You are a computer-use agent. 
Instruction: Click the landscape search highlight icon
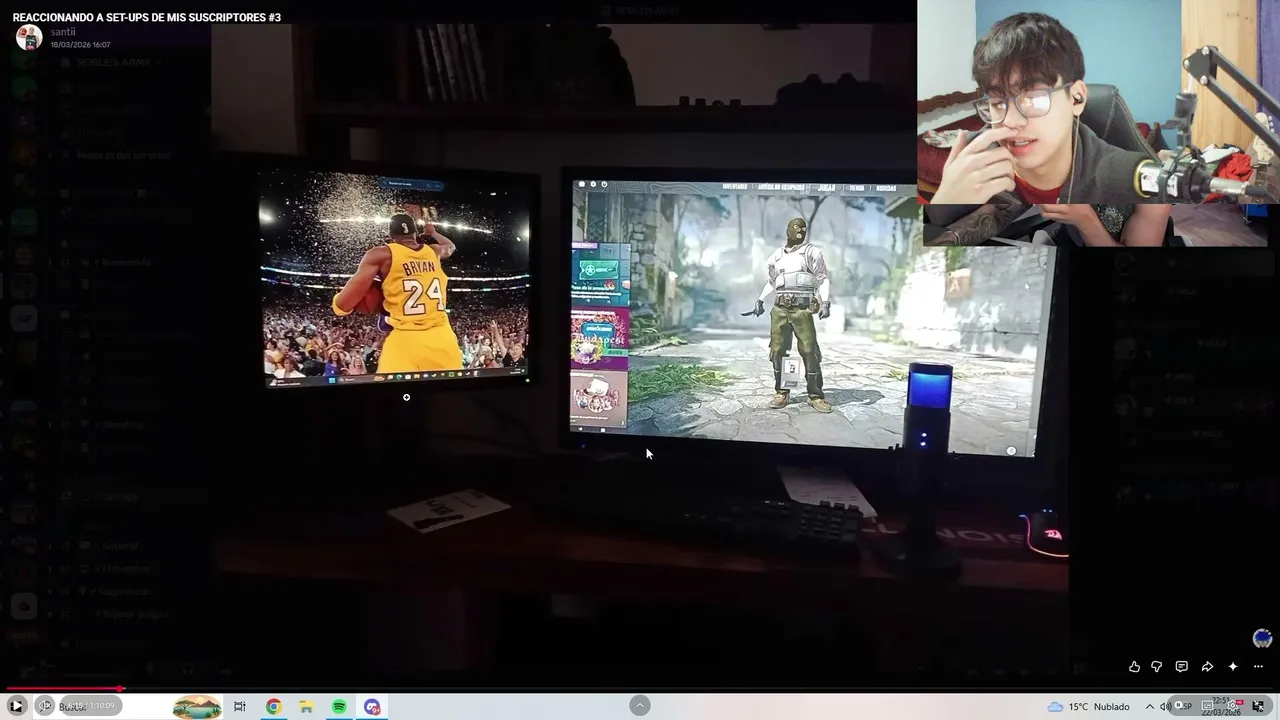[x=197, y=707]
